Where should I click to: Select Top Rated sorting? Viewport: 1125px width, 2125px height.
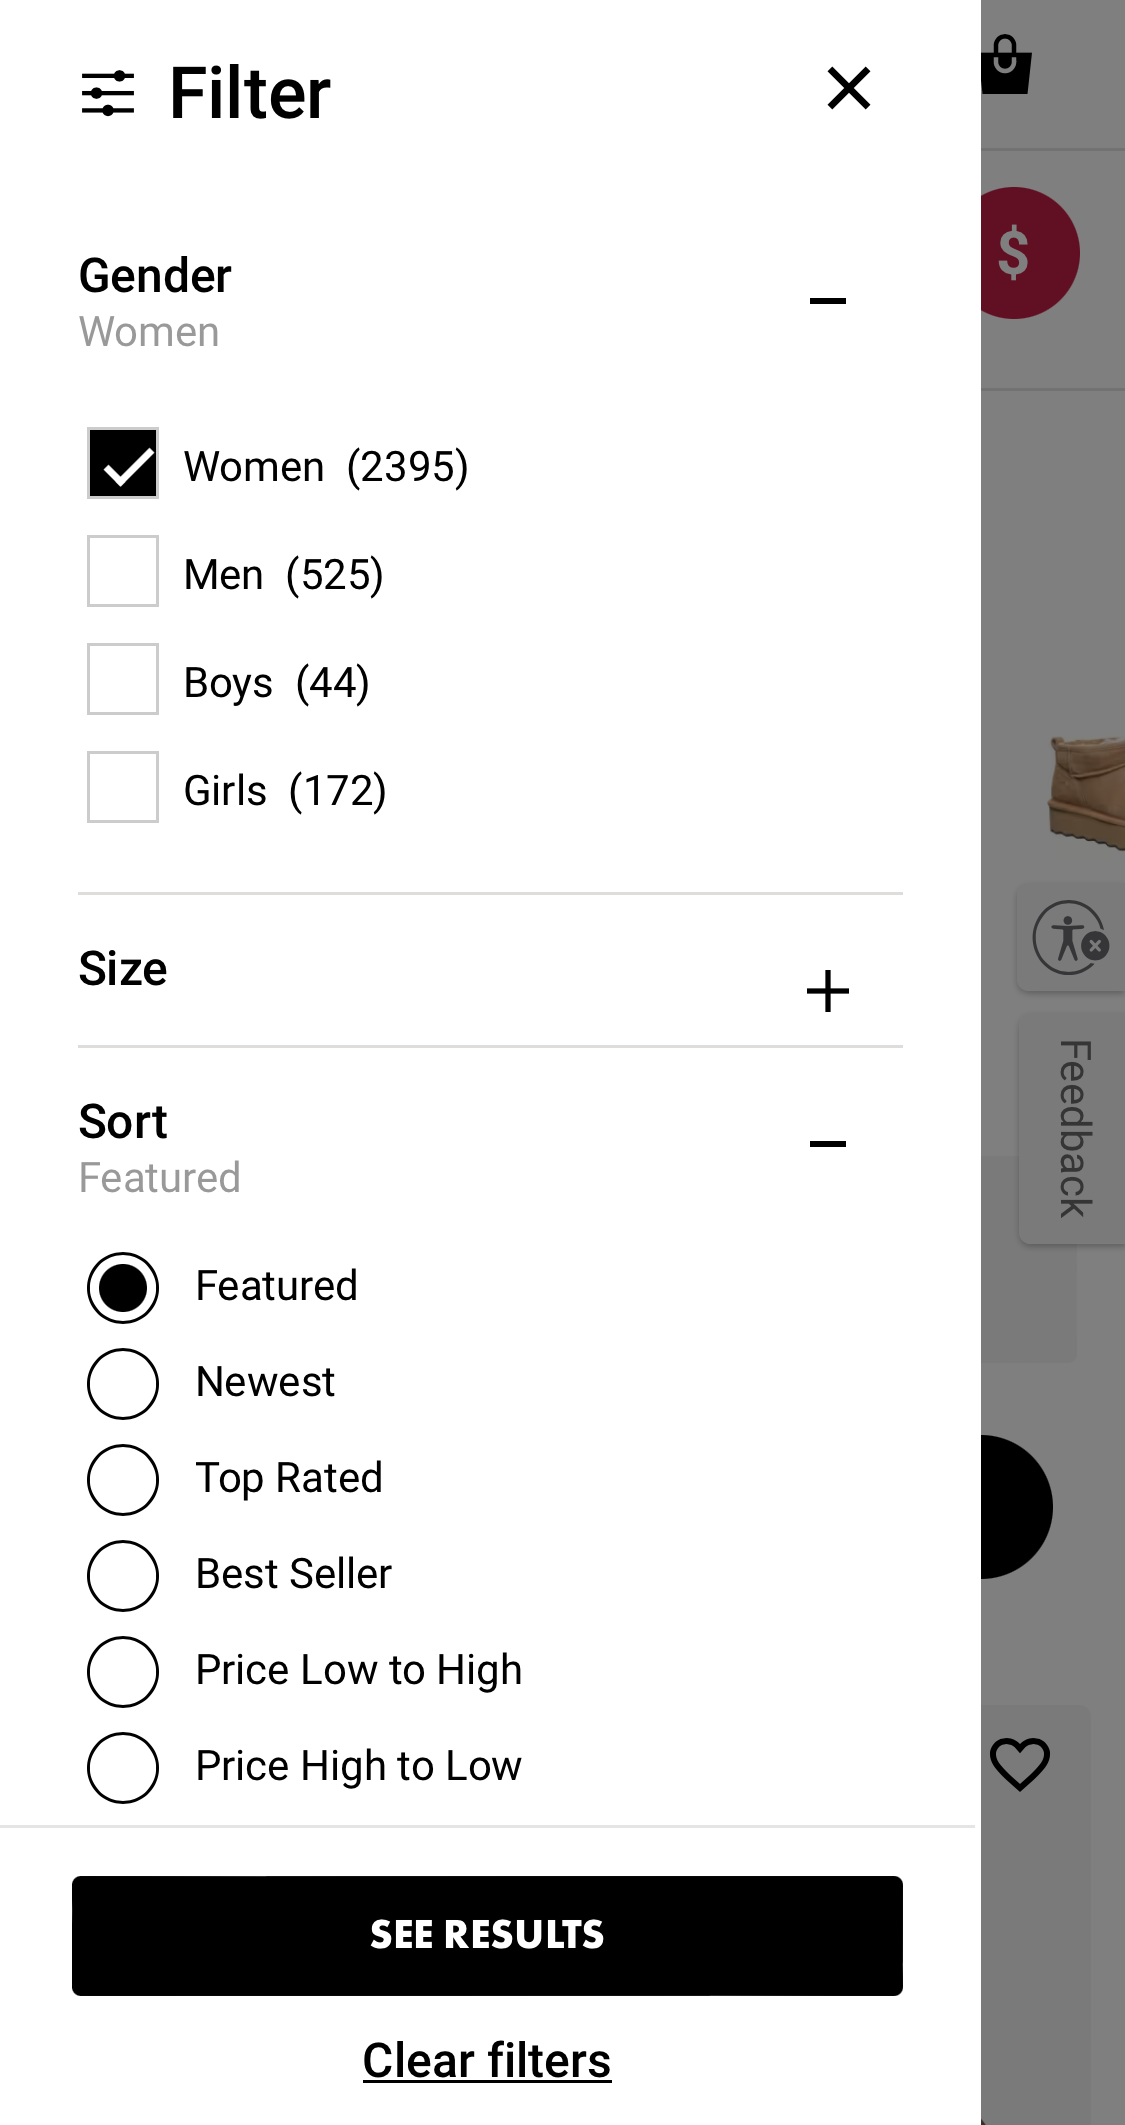click(122, 1479)
